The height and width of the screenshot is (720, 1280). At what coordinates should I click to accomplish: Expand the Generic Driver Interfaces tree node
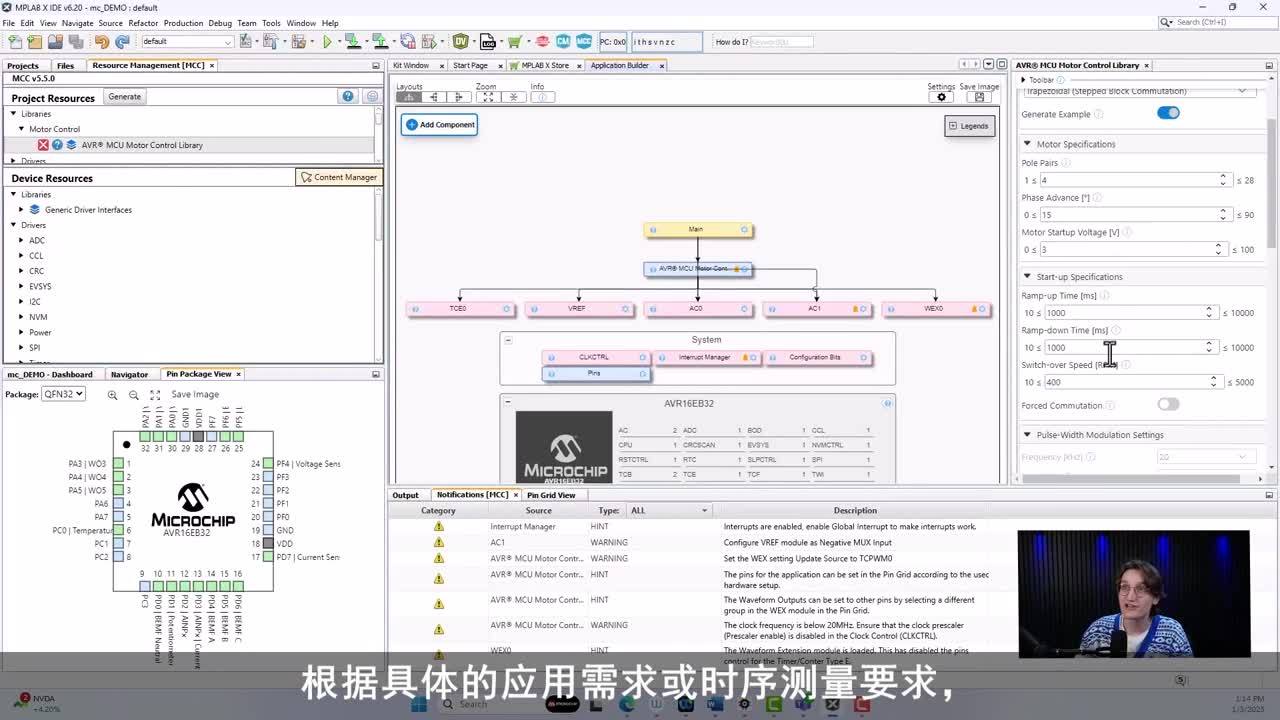(21, 210)
